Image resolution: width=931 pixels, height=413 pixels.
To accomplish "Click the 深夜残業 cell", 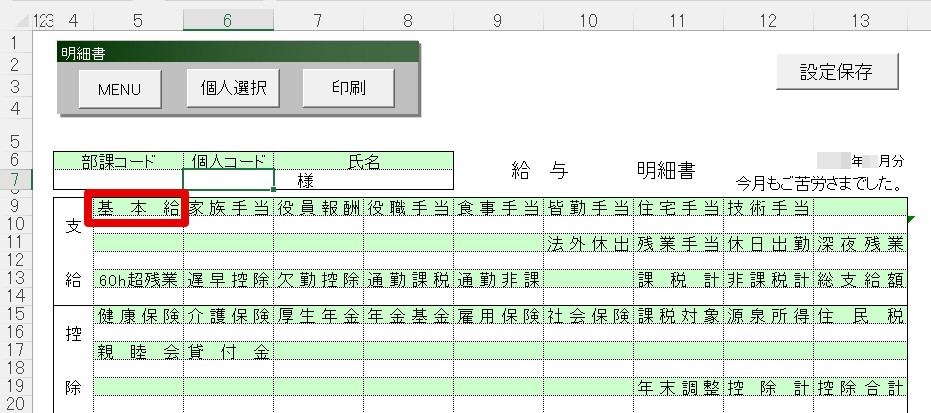I will tap(860, 243).
